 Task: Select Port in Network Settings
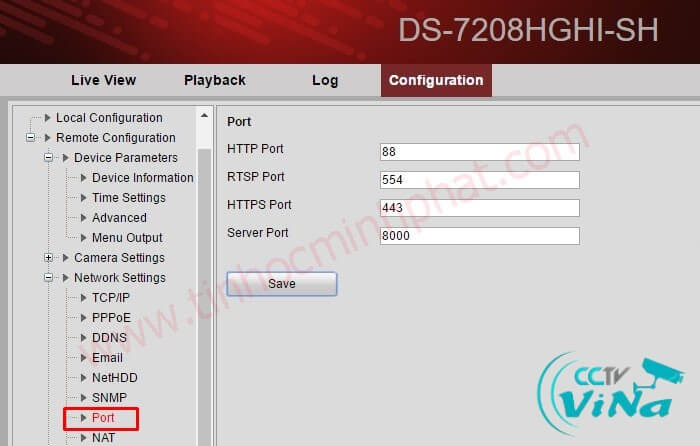pos(103,418)
